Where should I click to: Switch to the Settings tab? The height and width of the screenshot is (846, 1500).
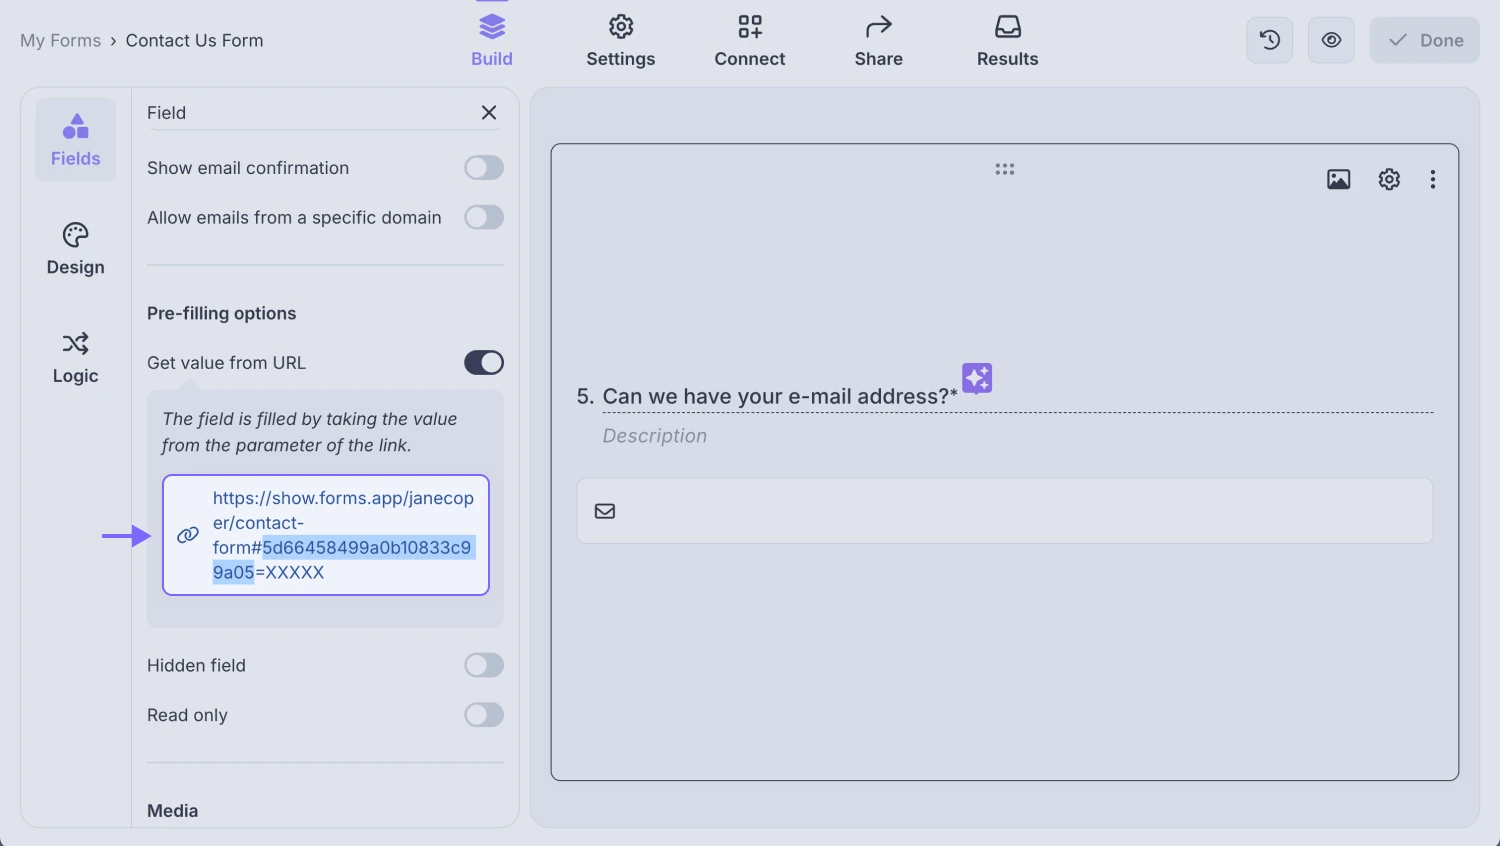pos(620,40)
